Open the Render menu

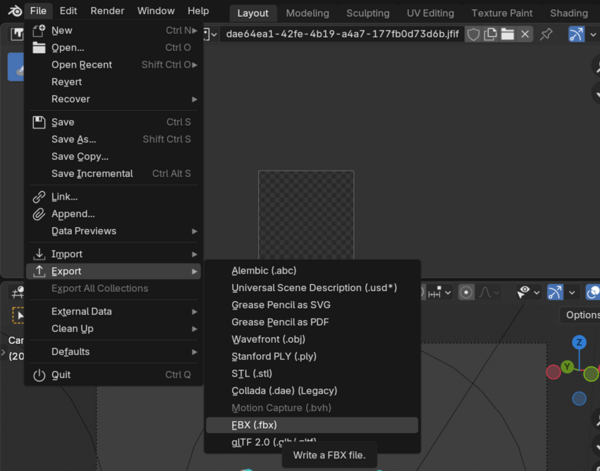107,11
